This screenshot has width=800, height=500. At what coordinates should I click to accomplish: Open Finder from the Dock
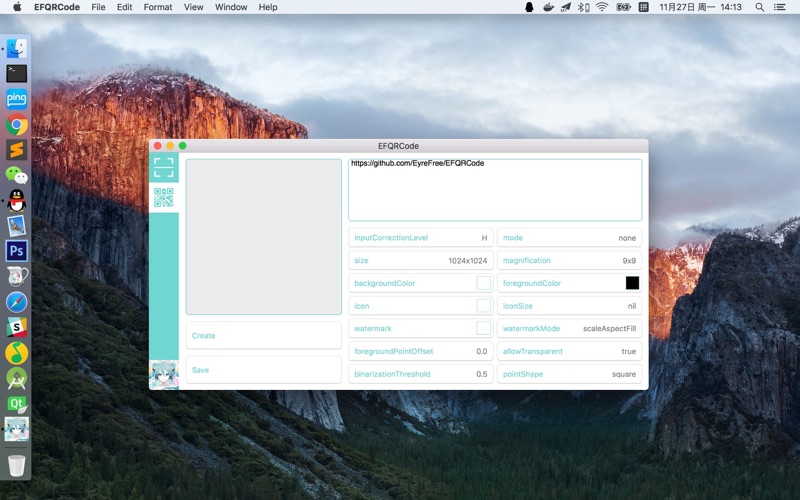[16, 48]
